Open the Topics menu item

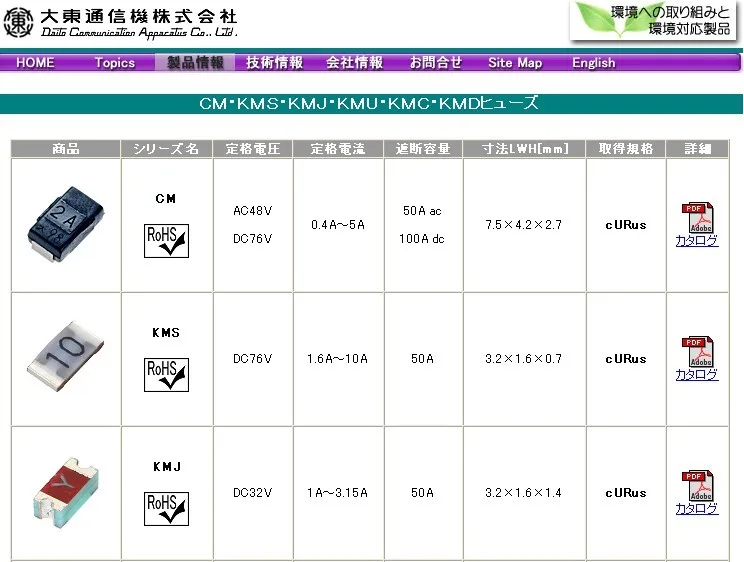tap(114, 63)
